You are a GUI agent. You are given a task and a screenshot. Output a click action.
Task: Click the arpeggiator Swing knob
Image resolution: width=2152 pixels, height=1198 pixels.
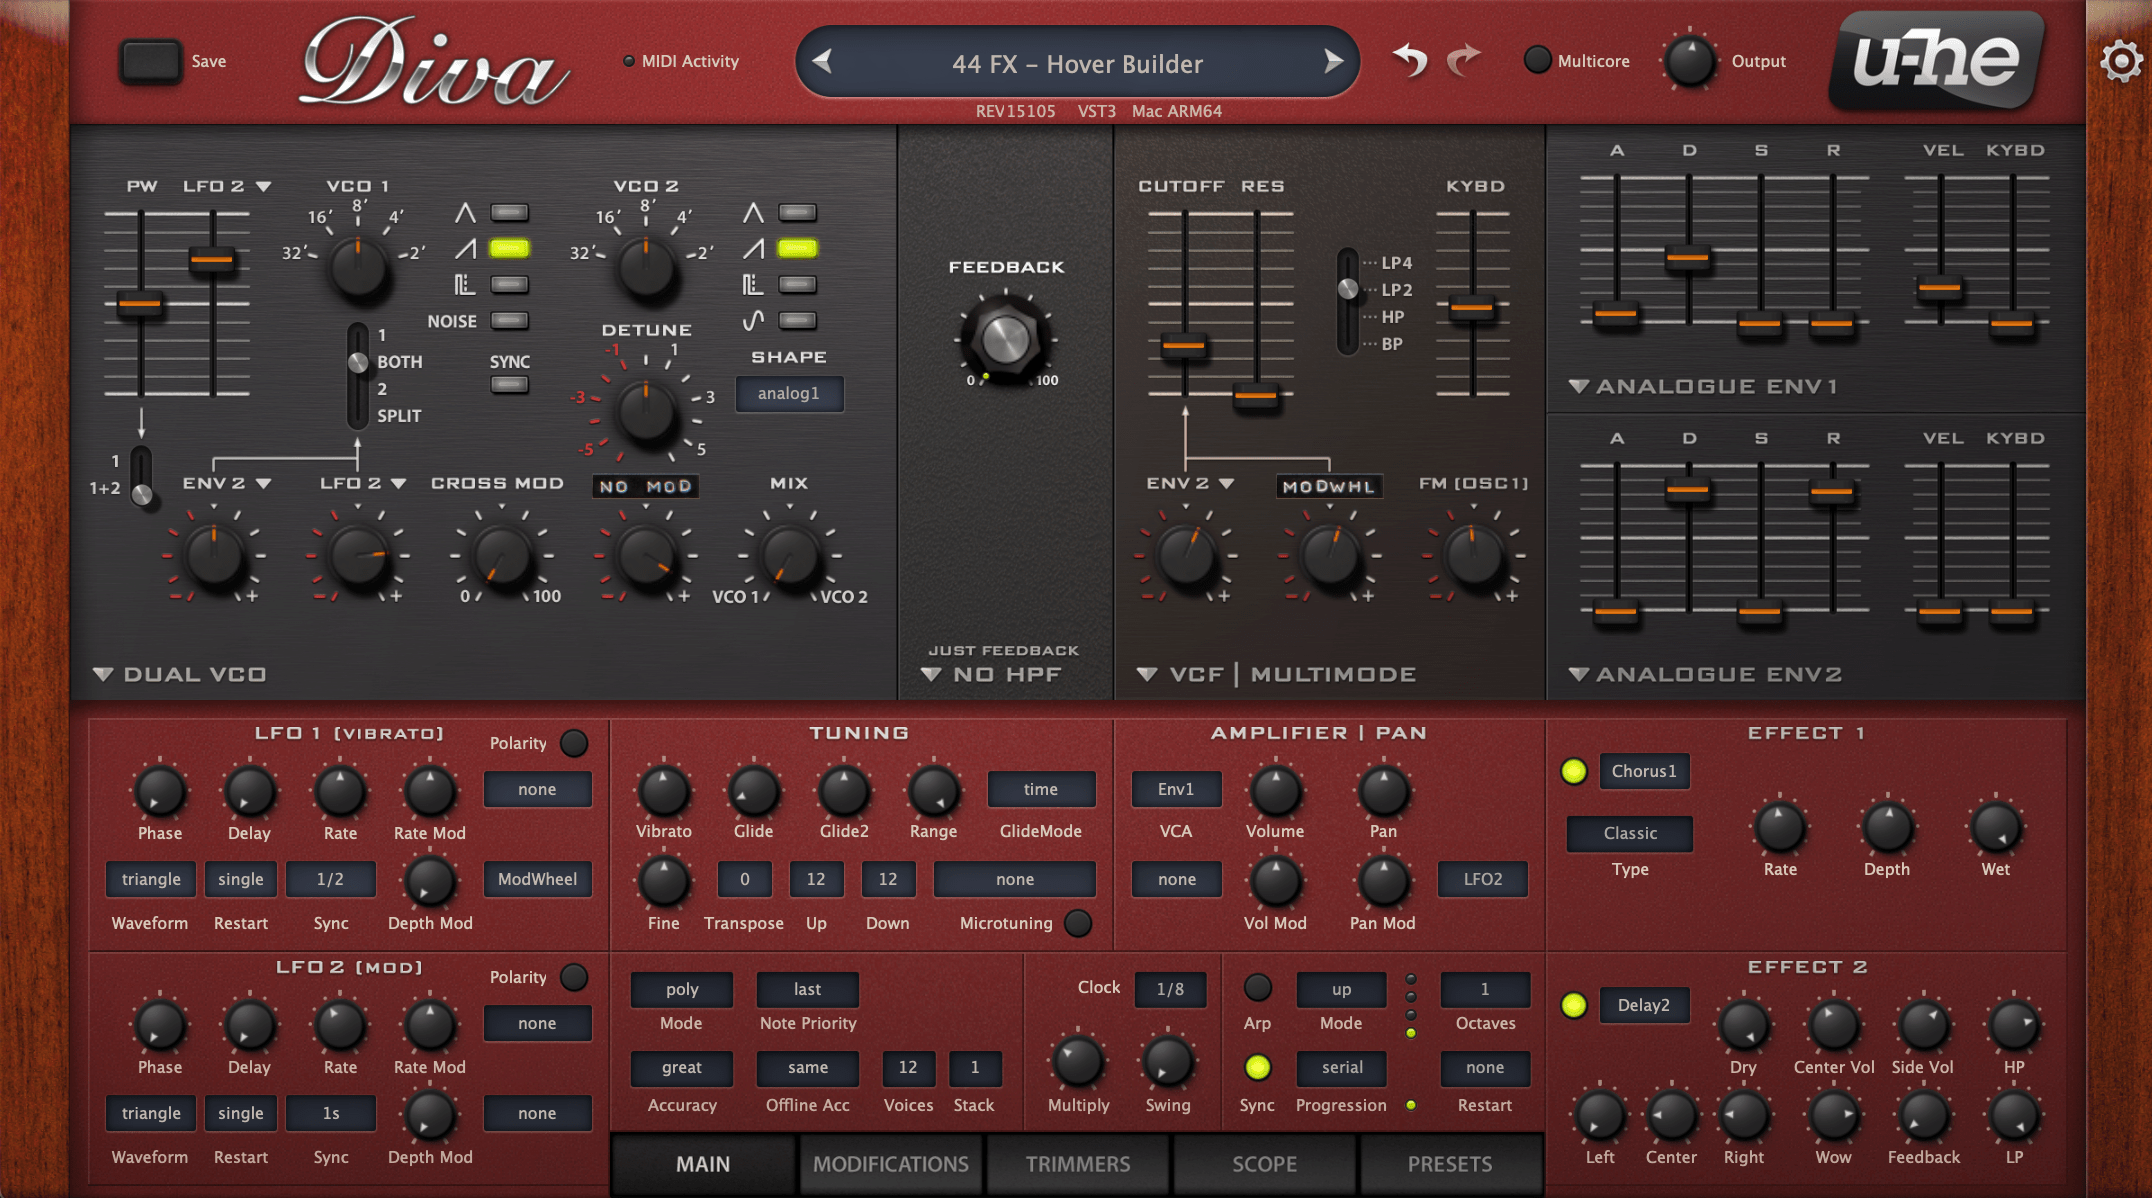tap(1167, 1062)
